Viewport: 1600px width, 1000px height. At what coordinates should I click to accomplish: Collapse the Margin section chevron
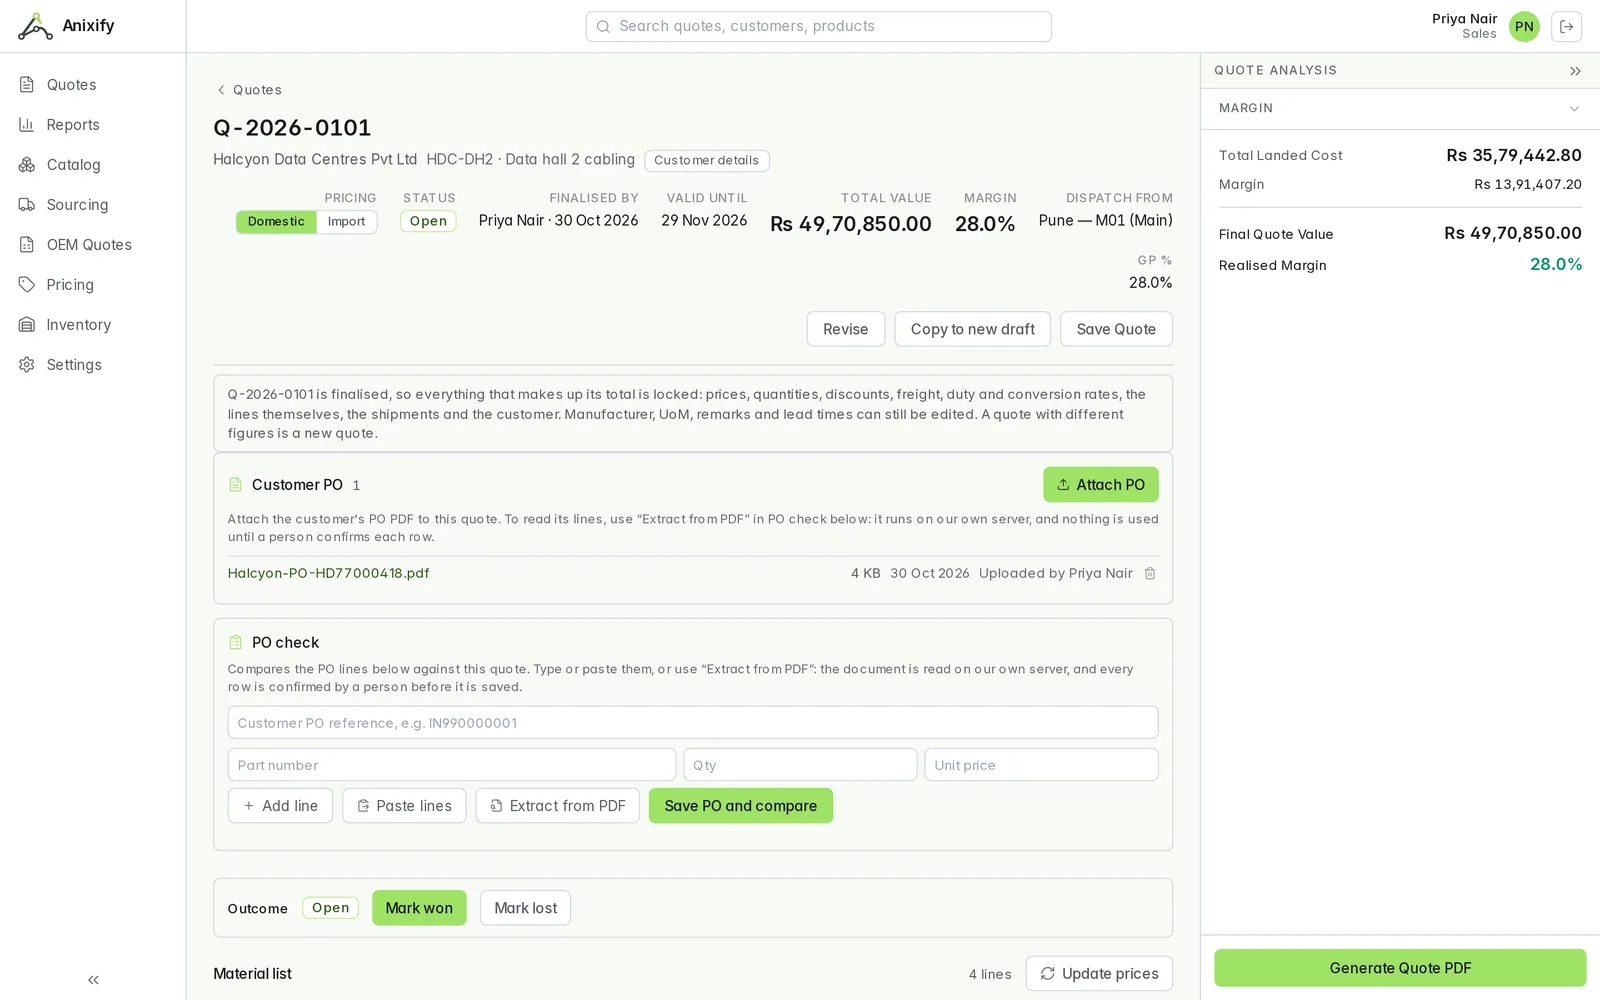[1574, 109]
